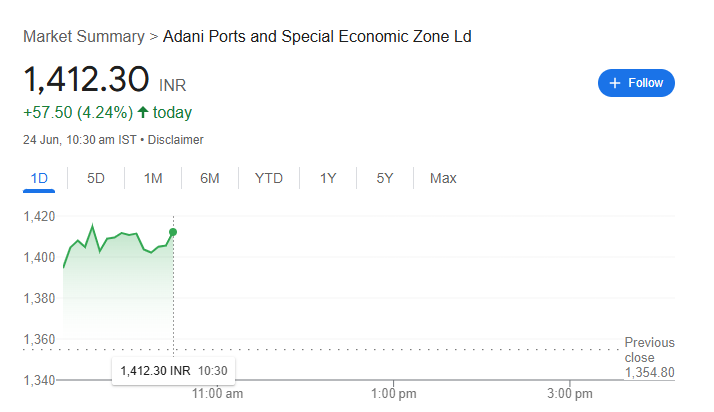Click the 1:00 pm axis marker
The width and height of the screenshot is (714, 412).
click(394, 393)
